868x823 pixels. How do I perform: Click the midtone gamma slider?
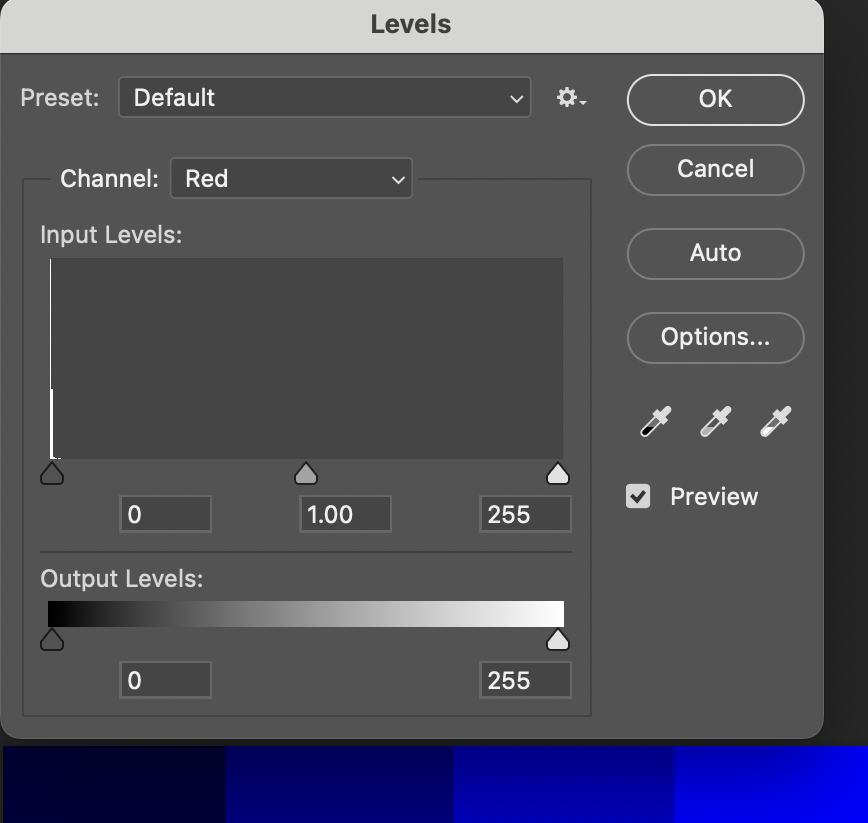coord(305,472)
